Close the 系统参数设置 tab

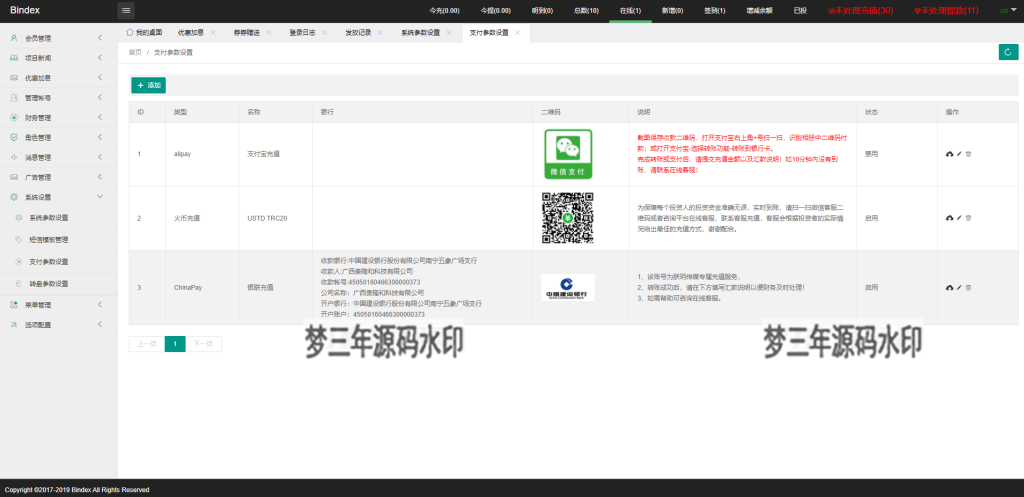(449, 33)
